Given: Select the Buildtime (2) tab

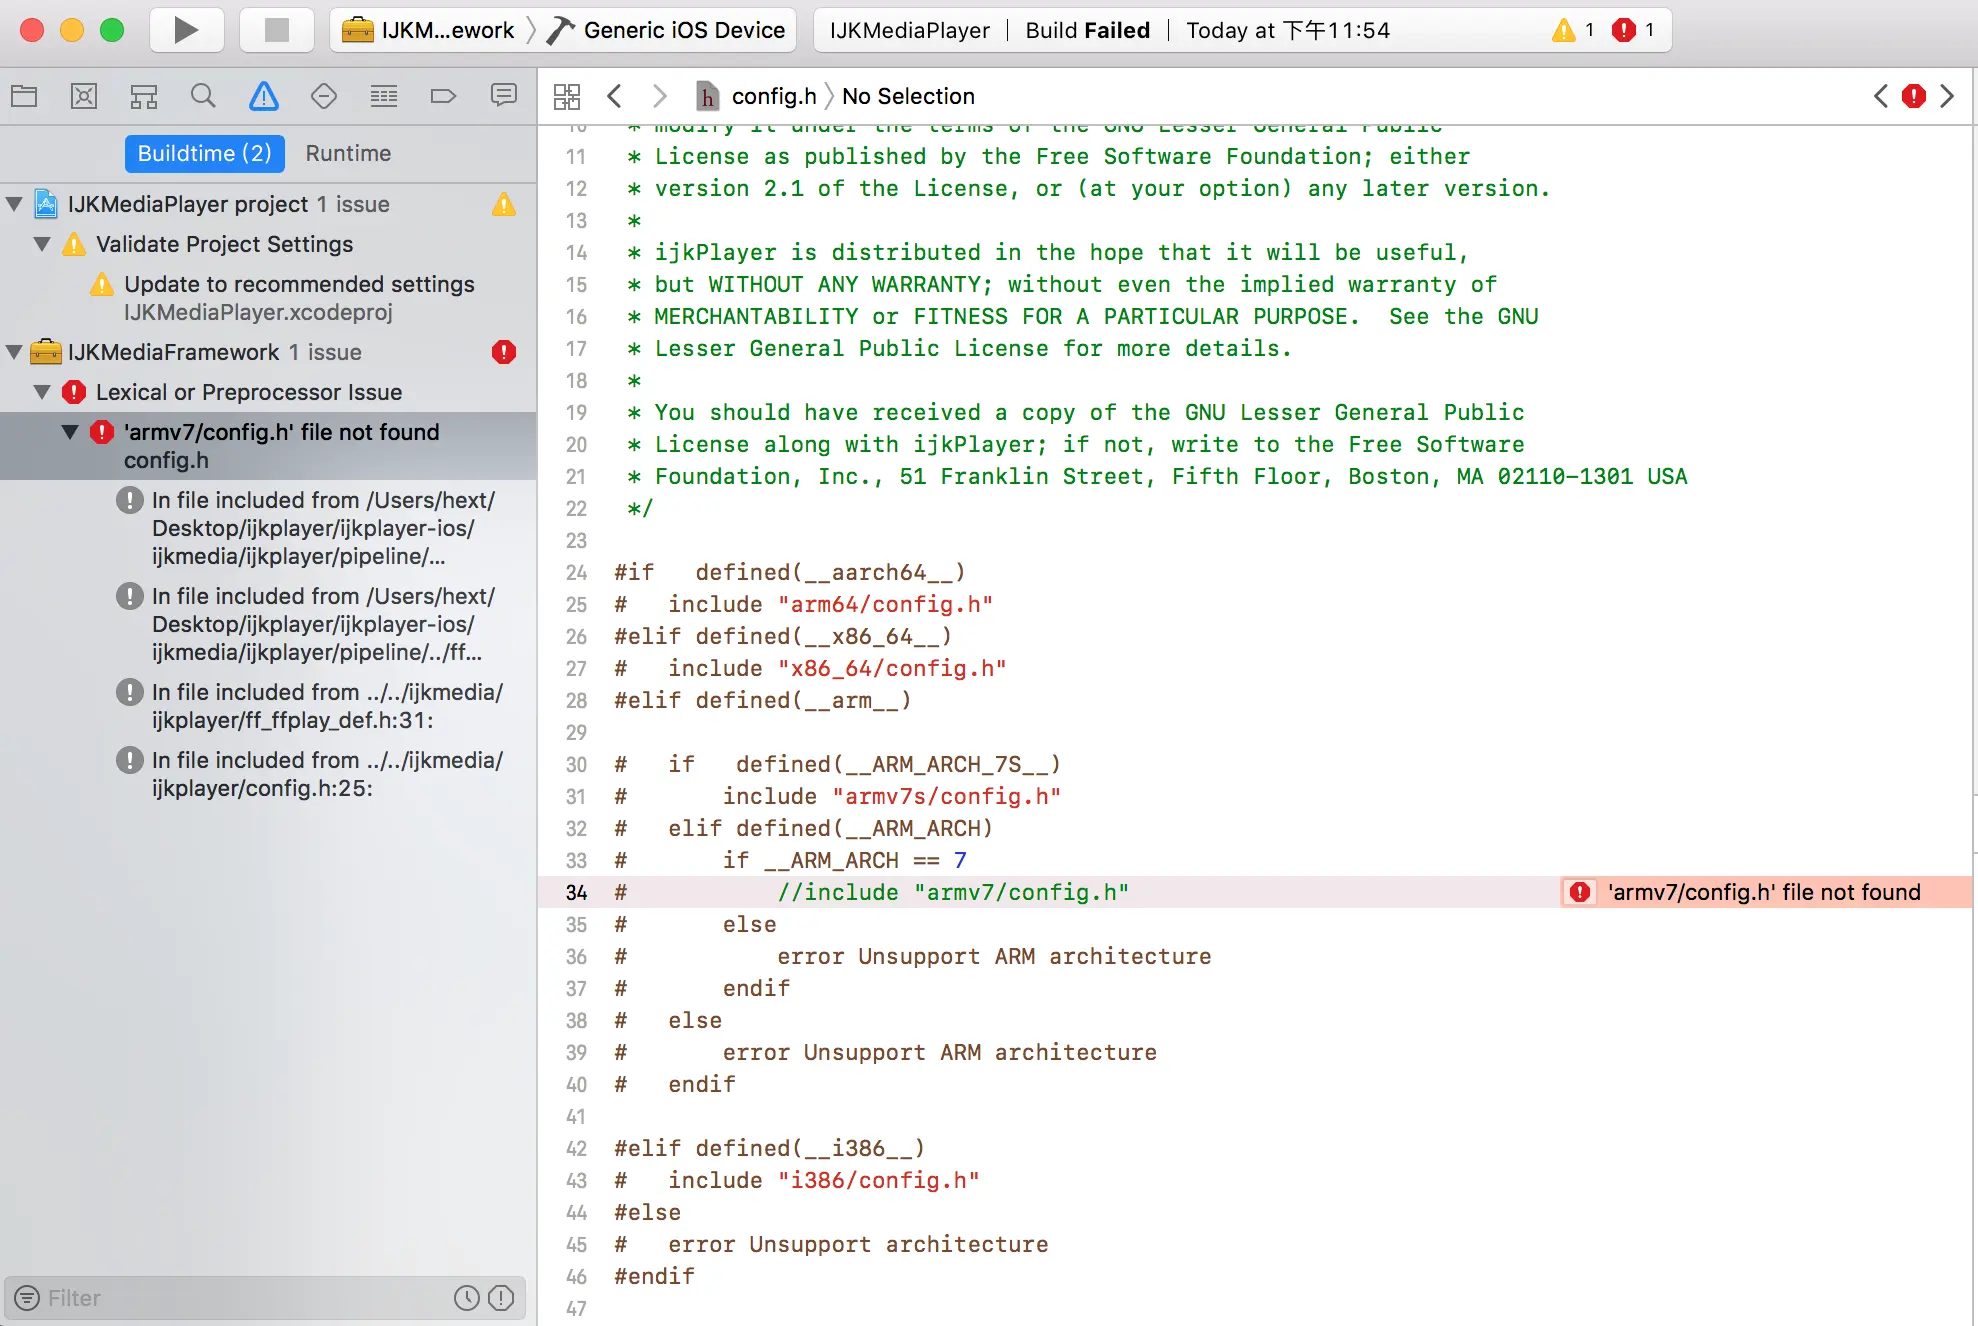Looking at the screenshot, I should click(x=204, y=153).
